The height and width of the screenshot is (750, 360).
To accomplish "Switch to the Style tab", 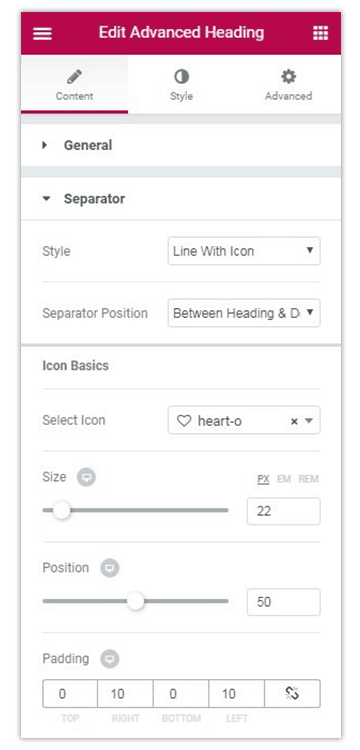I will coord(181,85).
